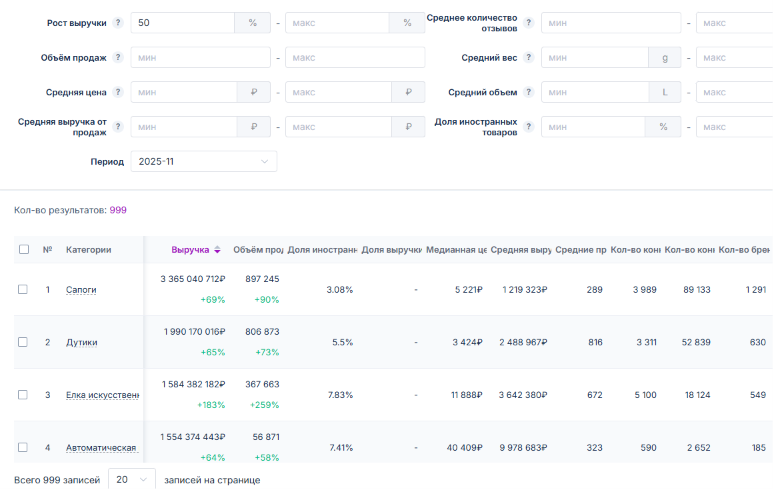This screenshot has width=773, height=489.
Task: Click revenue value 3 365 040 712₽
Action: (x=193, y=279)
